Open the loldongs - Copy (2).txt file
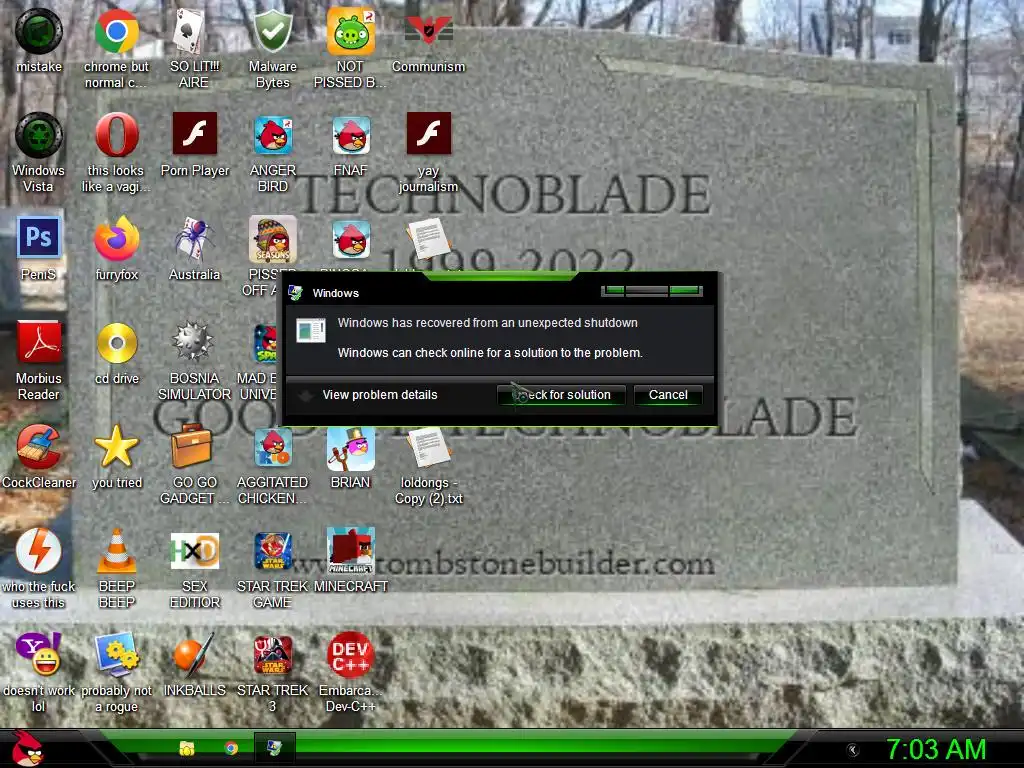 (428, 448)
